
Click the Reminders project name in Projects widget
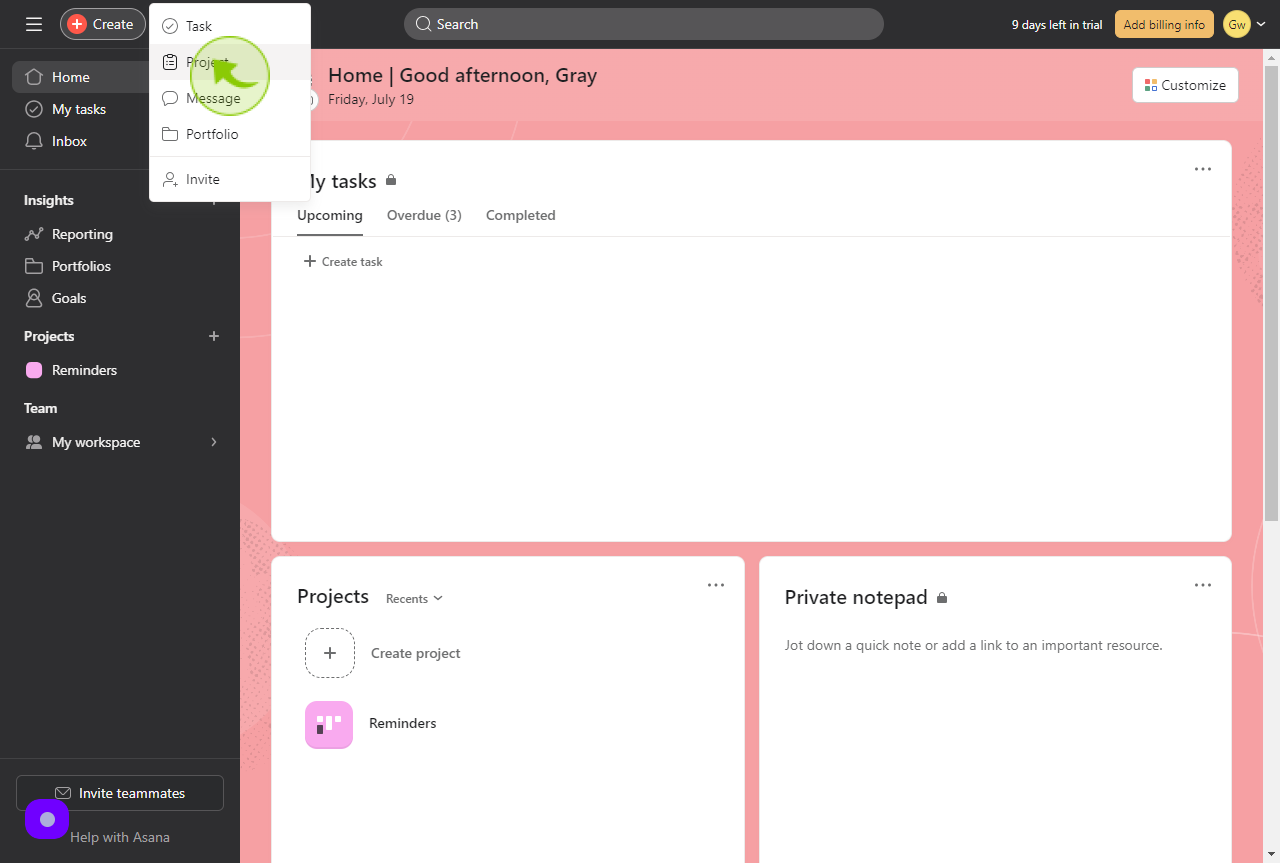pyautogui.click(x=403, y=723)
